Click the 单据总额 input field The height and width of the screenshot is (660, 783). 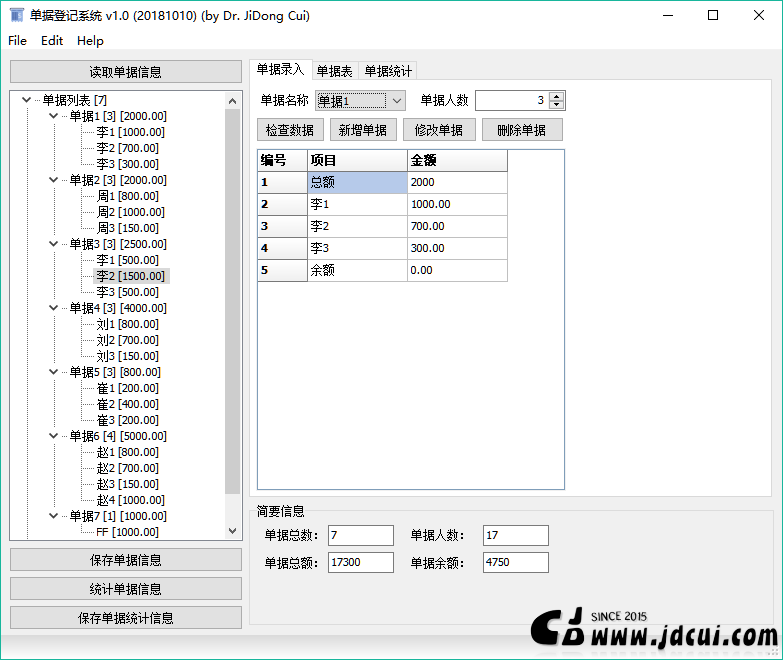pos(361,563)
